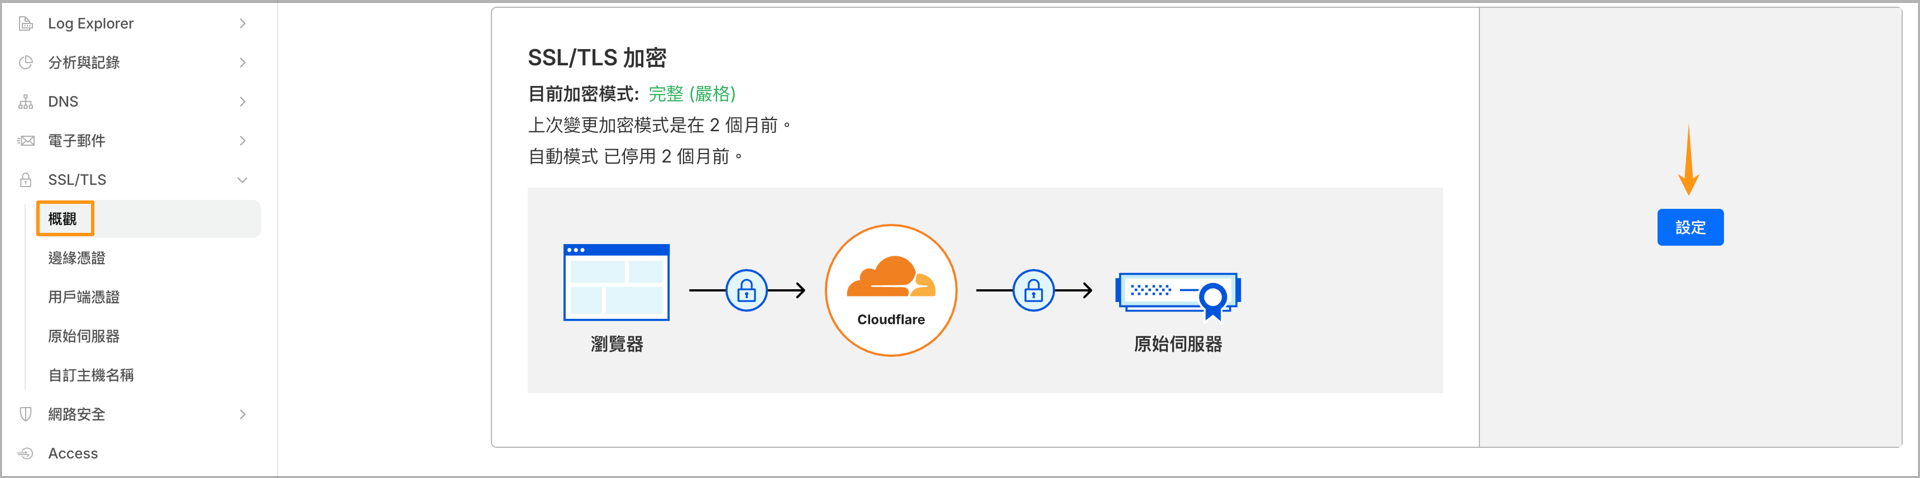Click the blue 設定 button
Screen dimensions: 1920x478
pyautogui.click(x=1690, y=227)
